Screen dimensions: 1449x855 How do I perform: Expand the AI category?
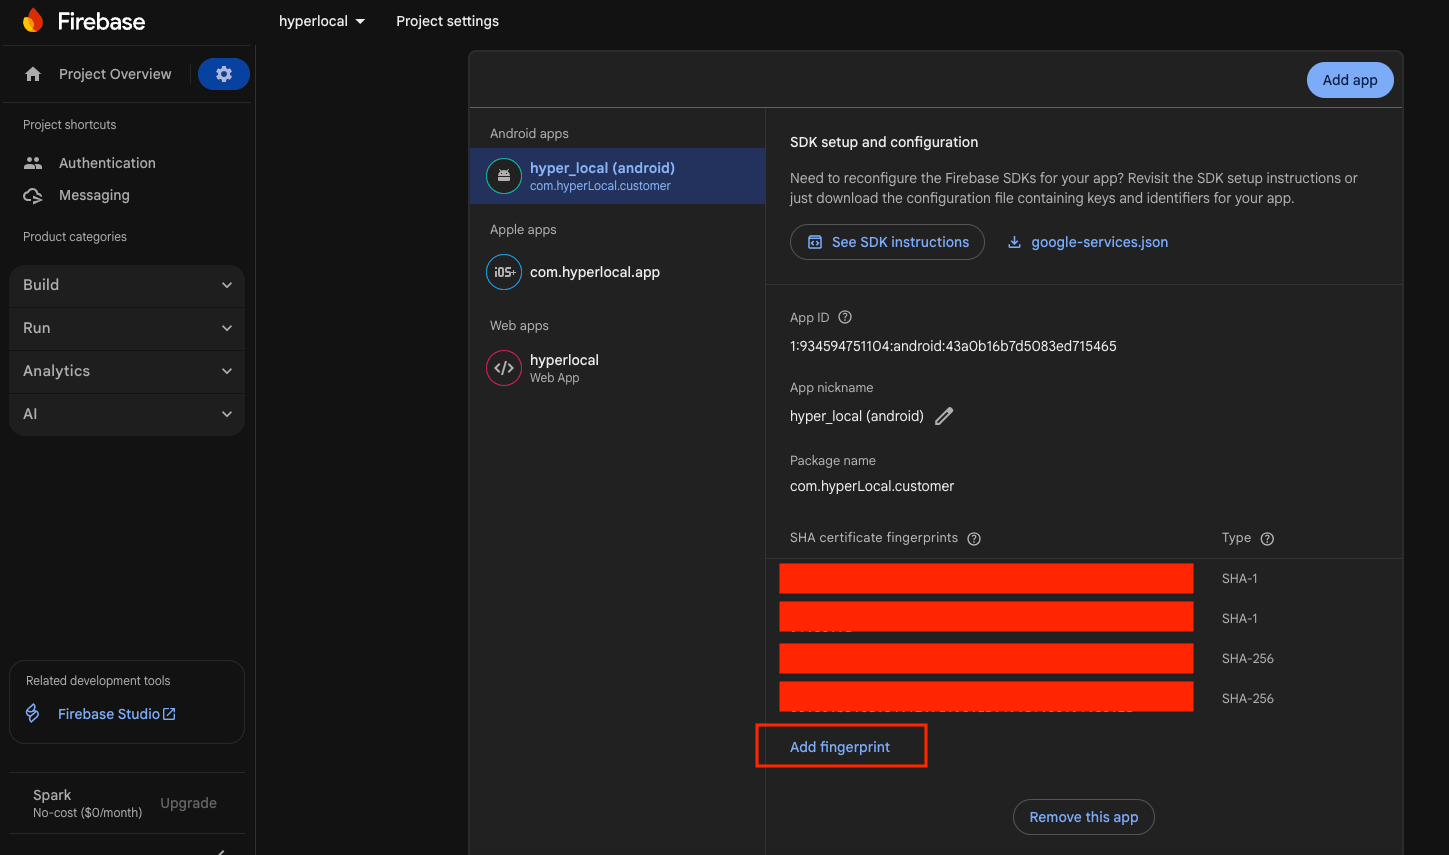pyautogui.click(x=127, y=414)
